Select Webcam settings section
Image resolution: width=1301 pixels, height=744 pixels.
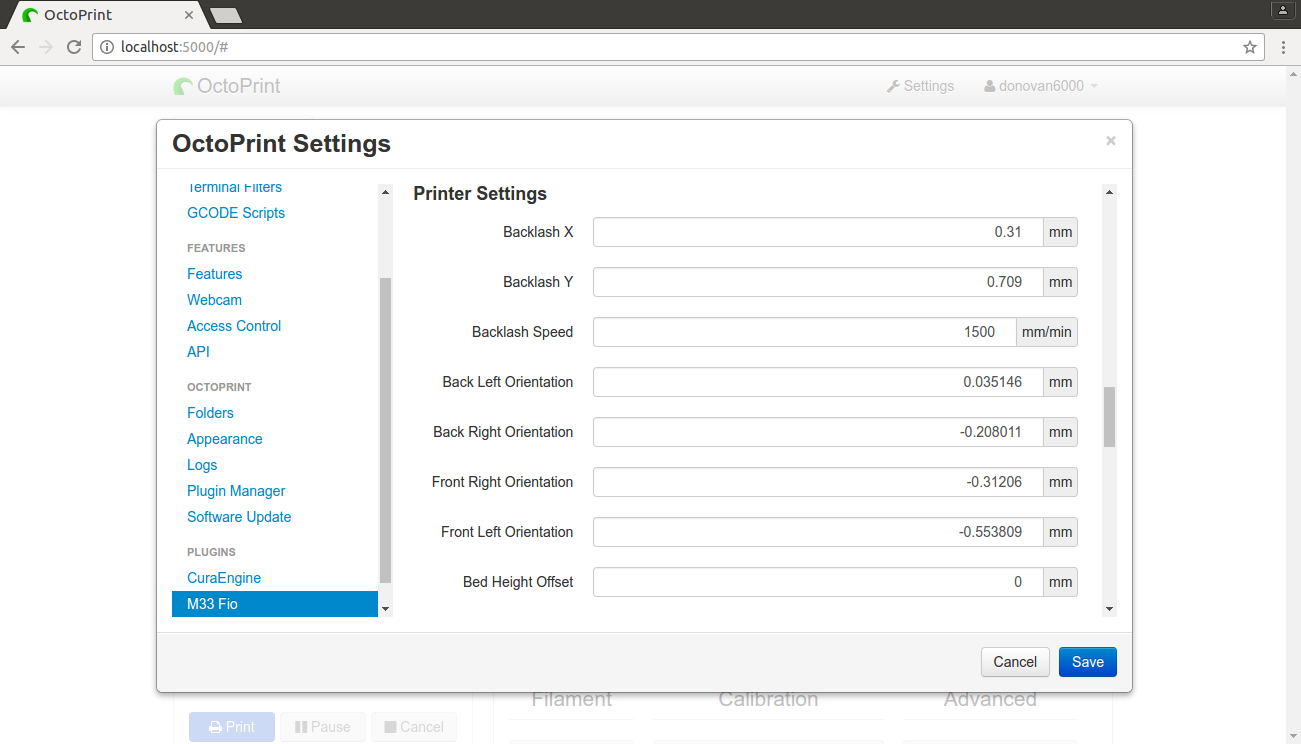(214, 300)
